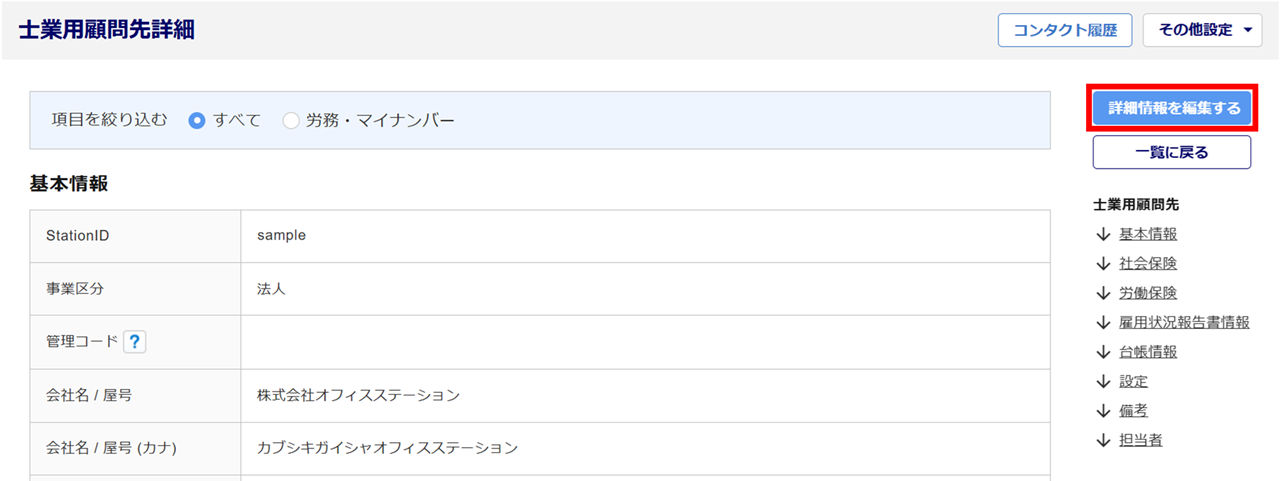The image size is (1280, 481).
Task: Click the down arrow icon beside 基本情報
Action: [1103, 234]
